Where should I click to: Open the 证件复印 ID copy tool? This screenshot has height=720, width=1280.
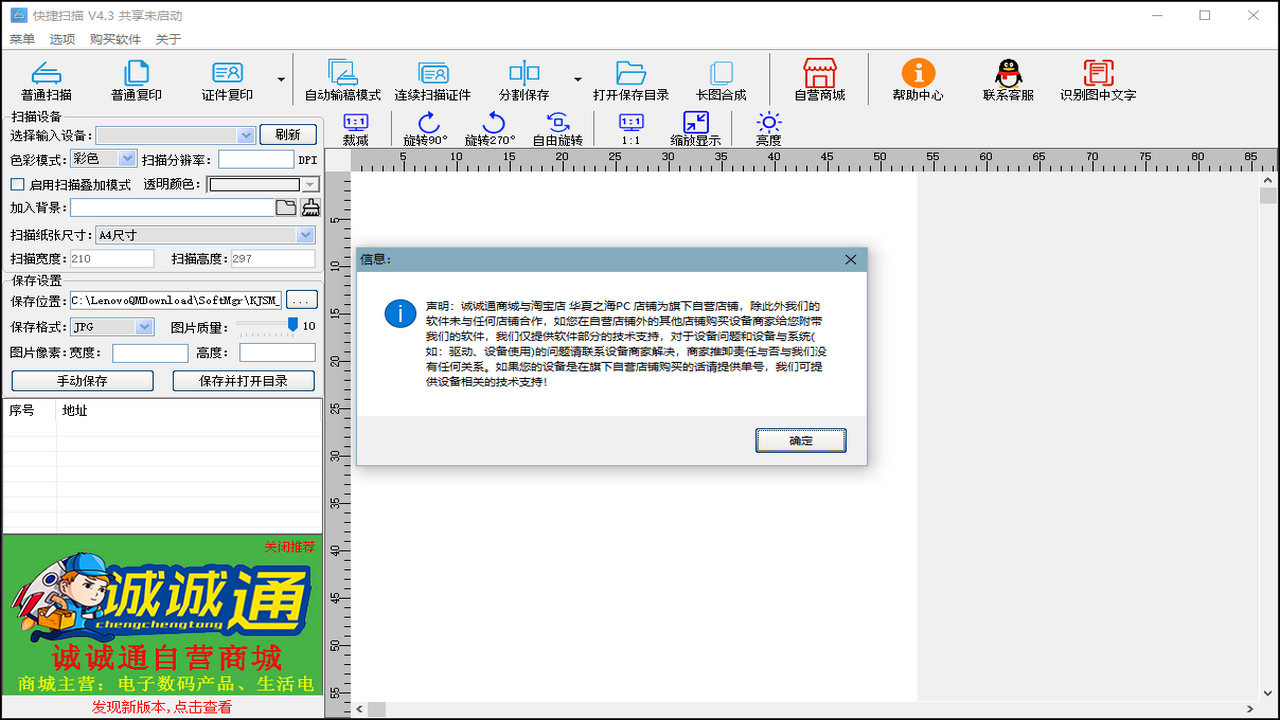(228, 79)
